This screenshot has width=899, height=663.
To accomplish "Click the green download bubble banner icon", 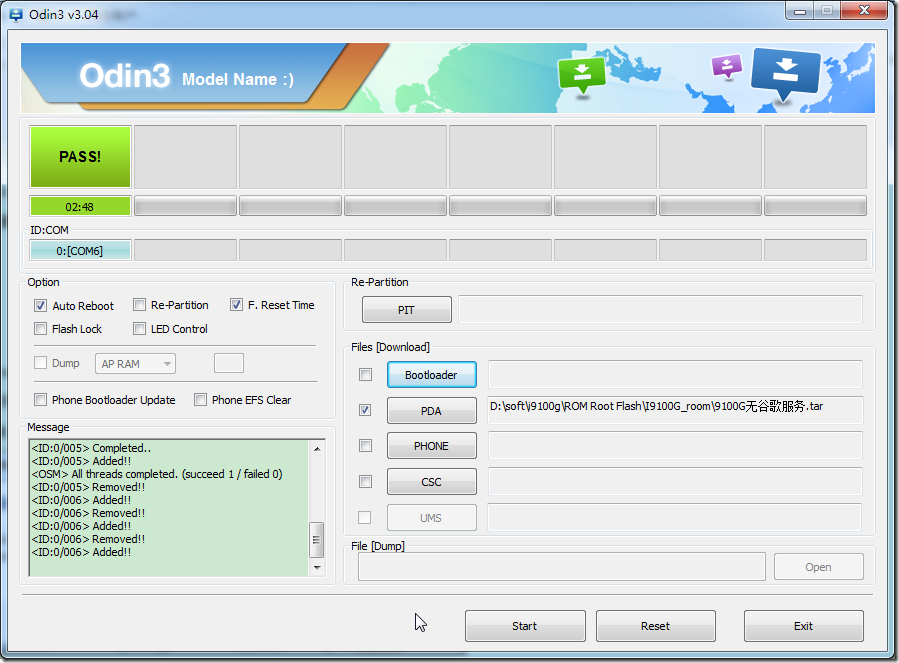I will tap(581, 76).
